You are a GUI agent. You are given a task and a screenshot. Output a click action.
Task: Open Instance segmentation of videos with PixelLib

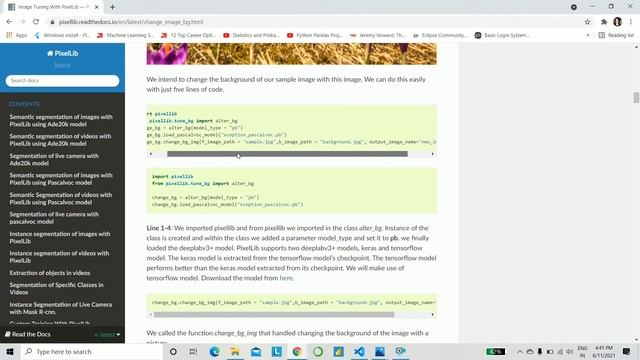tap(59, 257)
